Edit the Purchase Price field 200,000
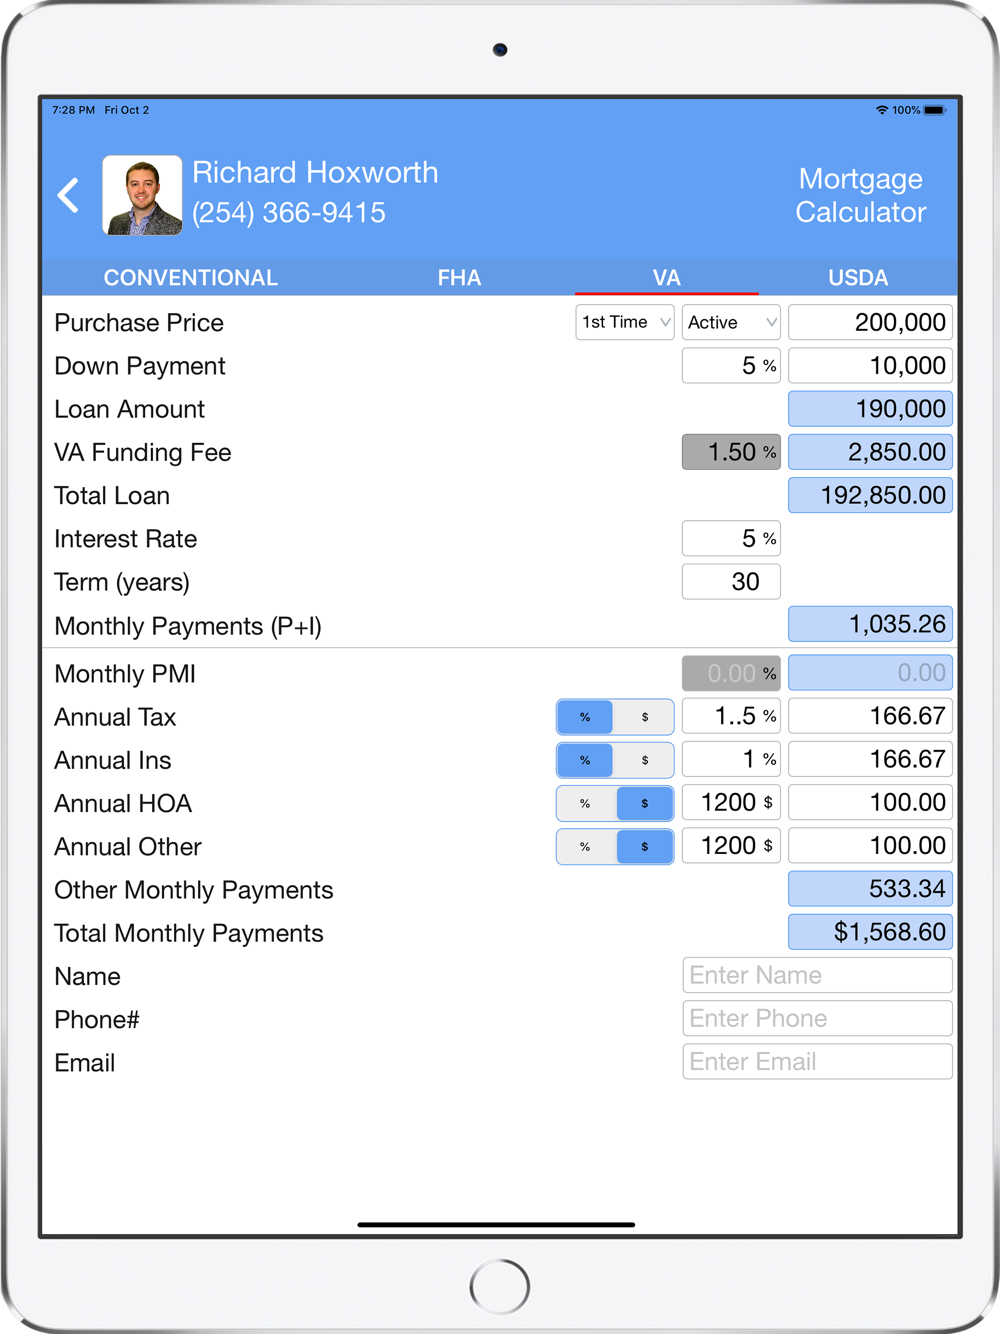1000x1334 pixels. pos(870,322)
